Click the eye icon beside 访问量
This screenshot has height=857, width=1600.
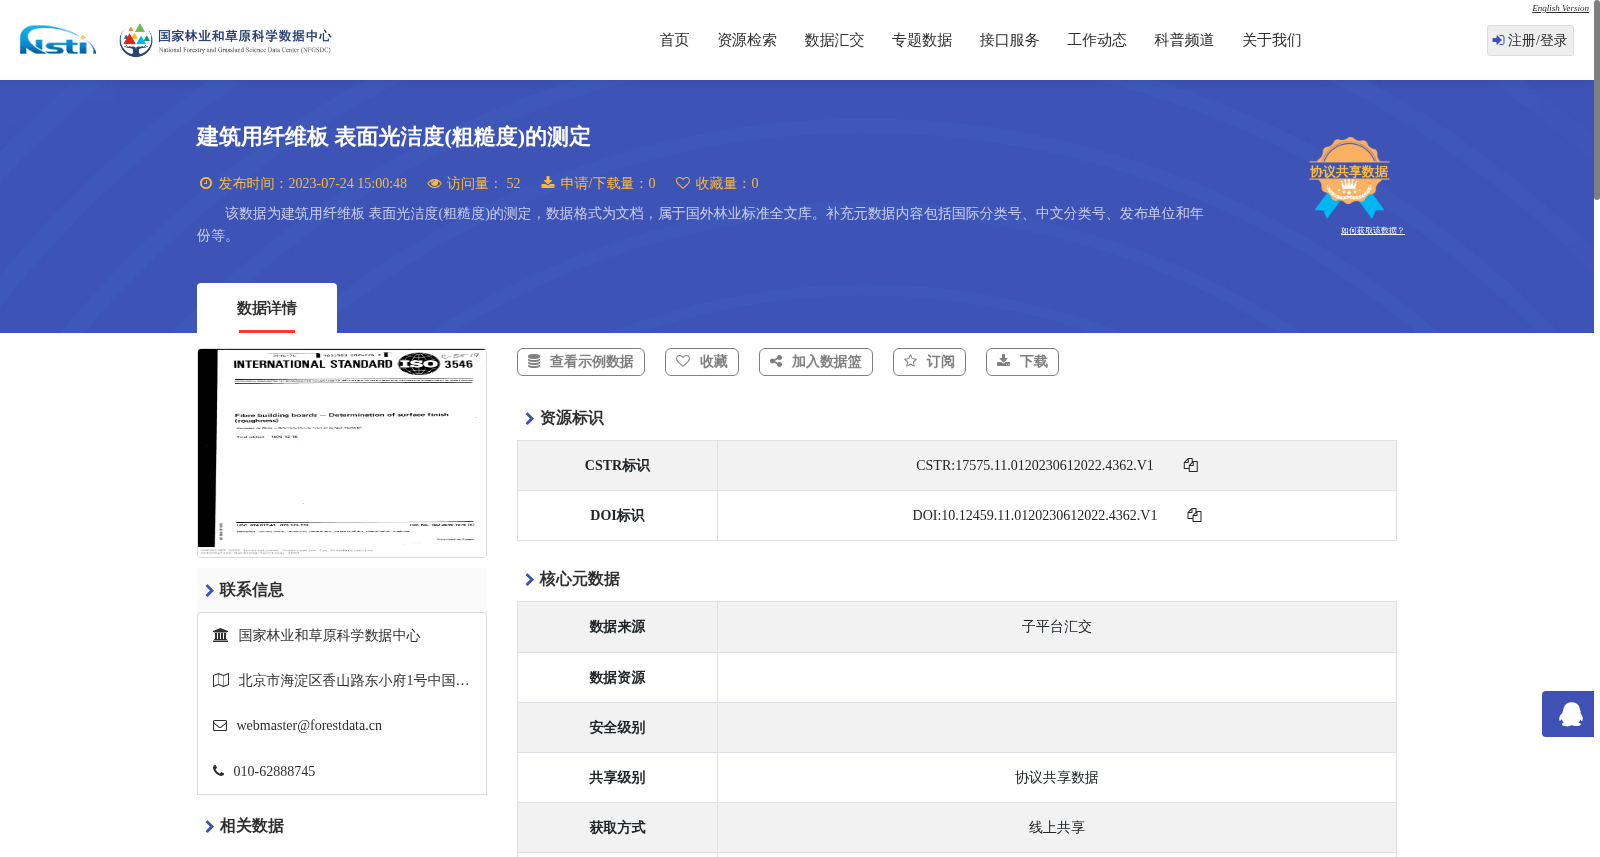click(434, 183)
